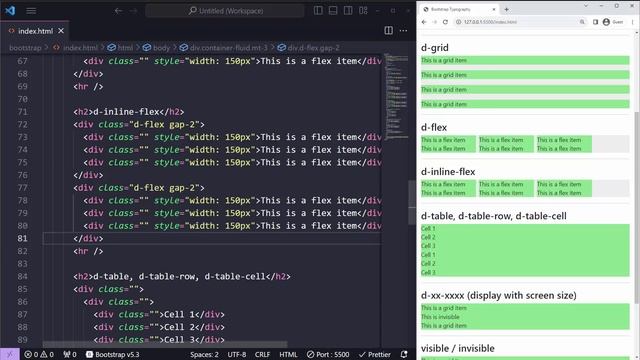Go back in VS Code navigation history
The height and width of the screenshot is (360, 640).
118,11
